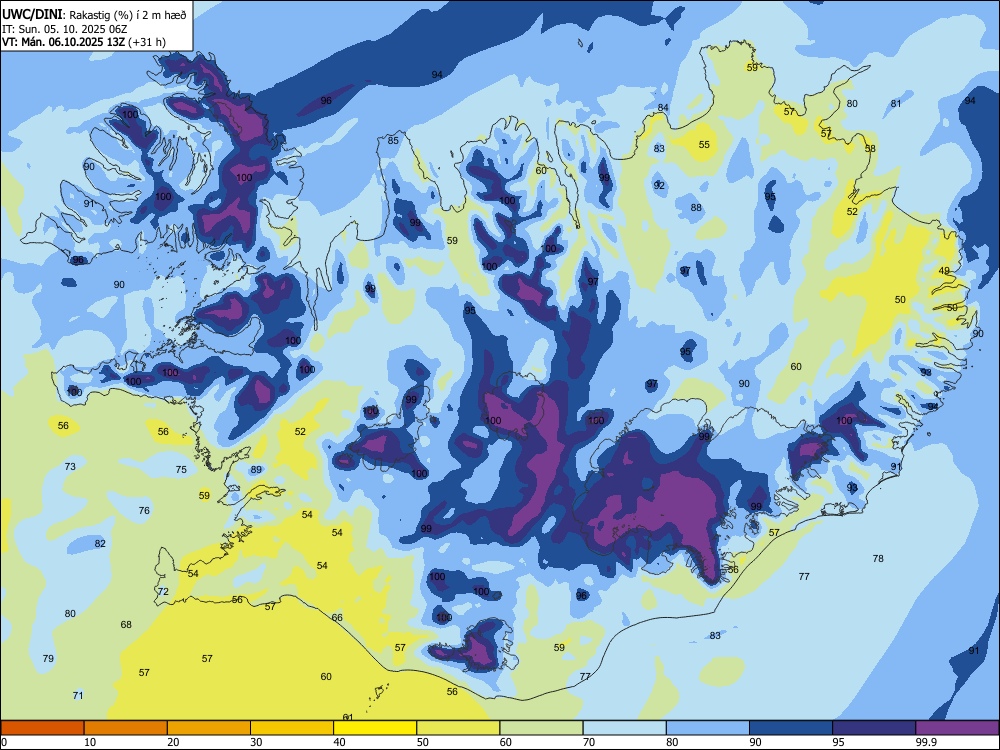This screenshot has width=1000, height=750.
Task: Click the humidity value 79 on the map
Action: click(48, 658)
